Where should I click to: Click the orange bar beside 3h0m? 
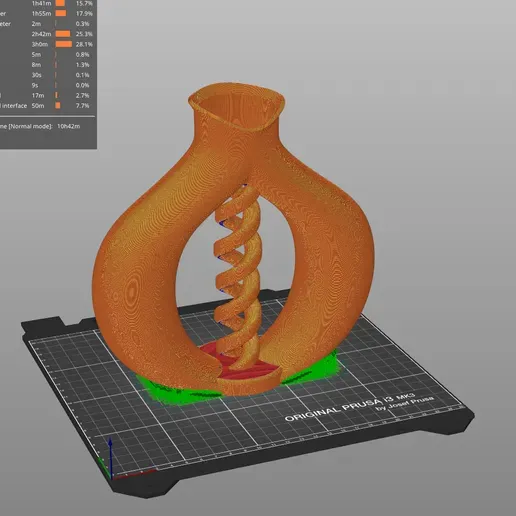(x=63, y=44)
